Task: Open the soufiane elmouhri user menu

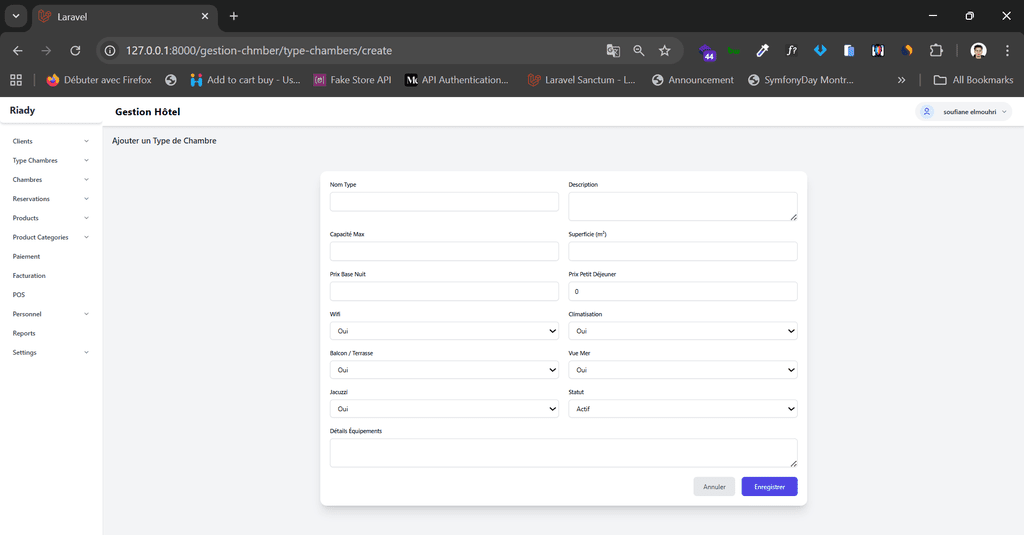Action: click(x=964, y=112)
